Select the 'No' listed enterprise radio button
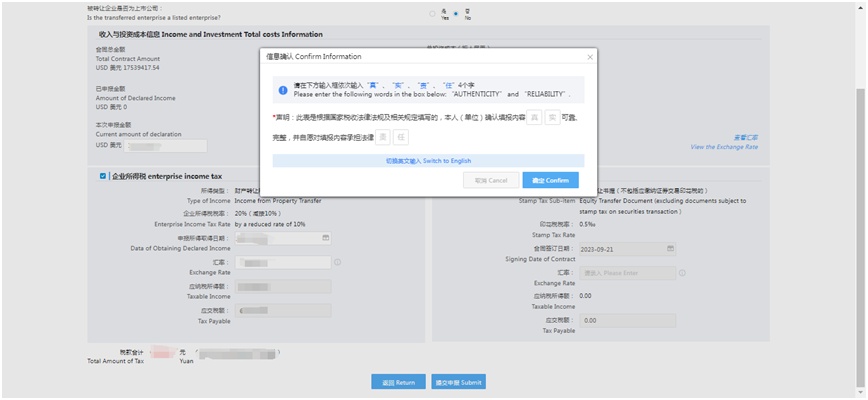Image resolution: width=868 pixels, height=400 pixels. (x=456, y=14)
